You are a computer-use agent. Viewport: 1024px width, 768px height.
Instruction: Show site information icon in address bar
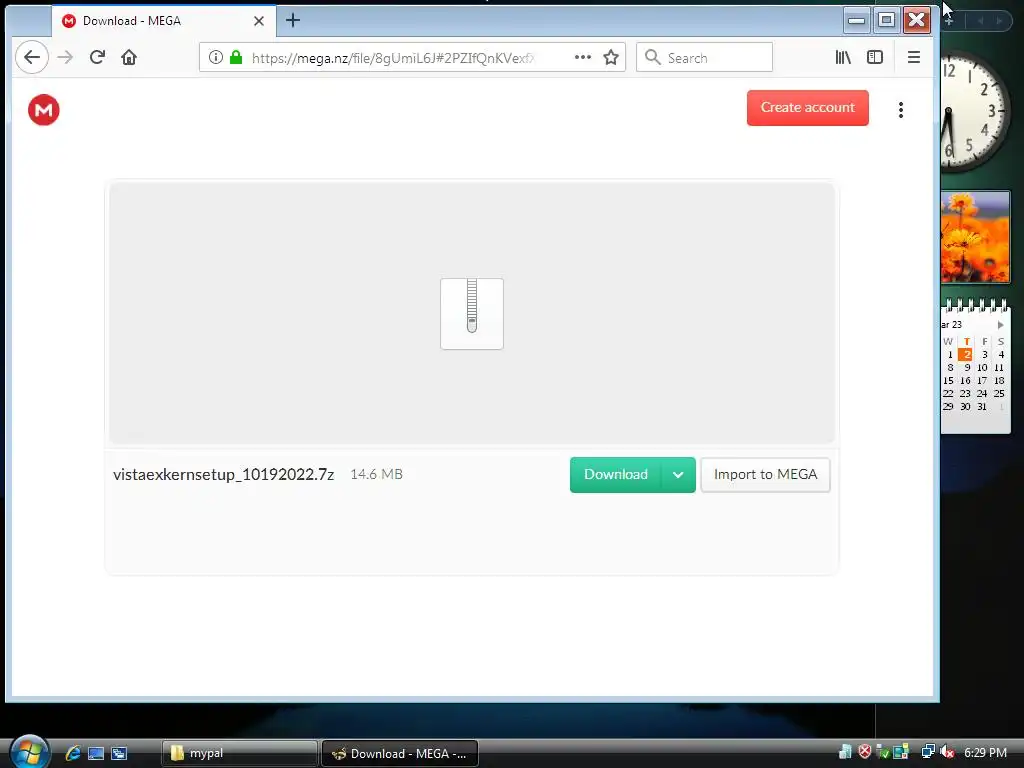tap(216, 57)
